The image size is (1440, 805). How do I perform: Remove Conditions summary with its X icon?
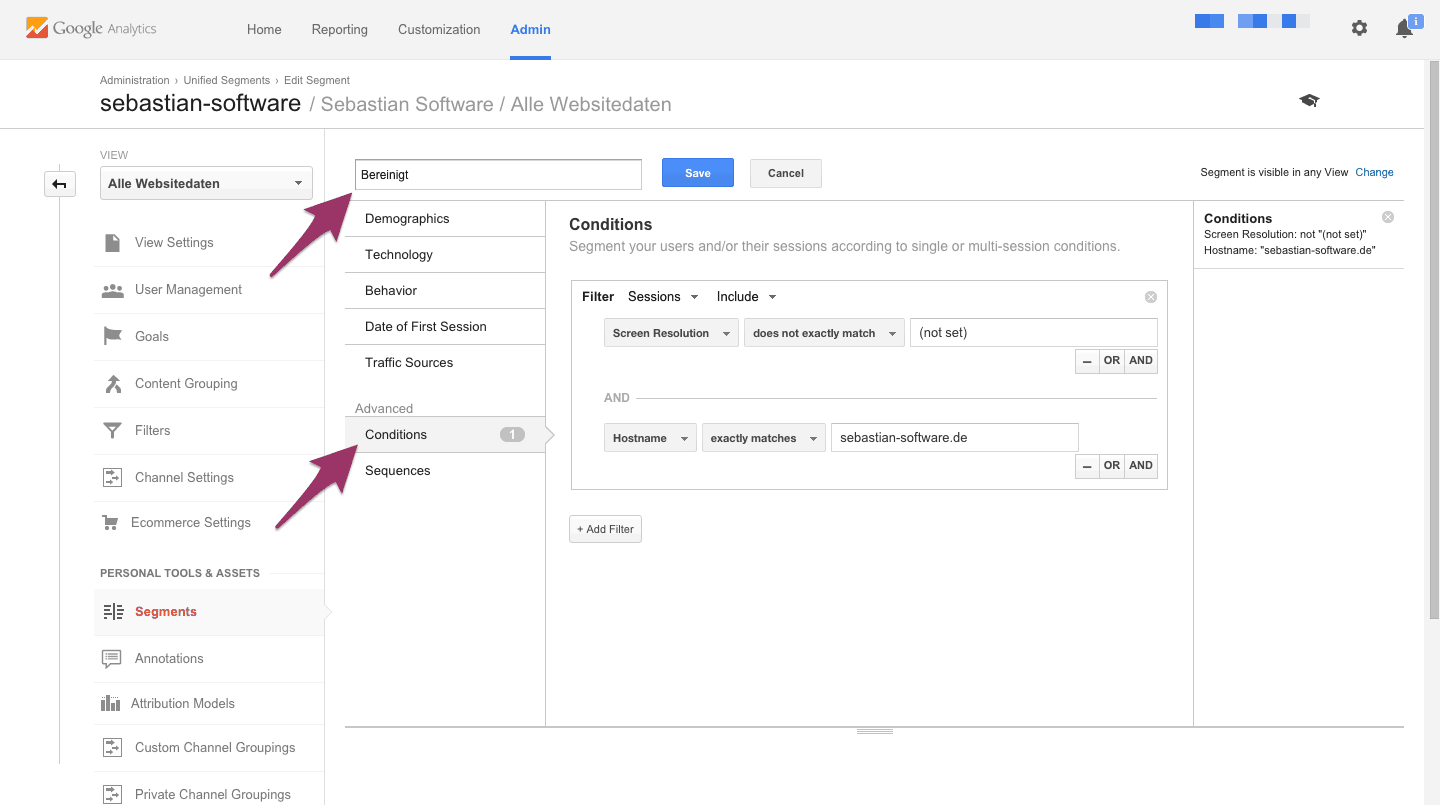click(x=1388, y=217)
